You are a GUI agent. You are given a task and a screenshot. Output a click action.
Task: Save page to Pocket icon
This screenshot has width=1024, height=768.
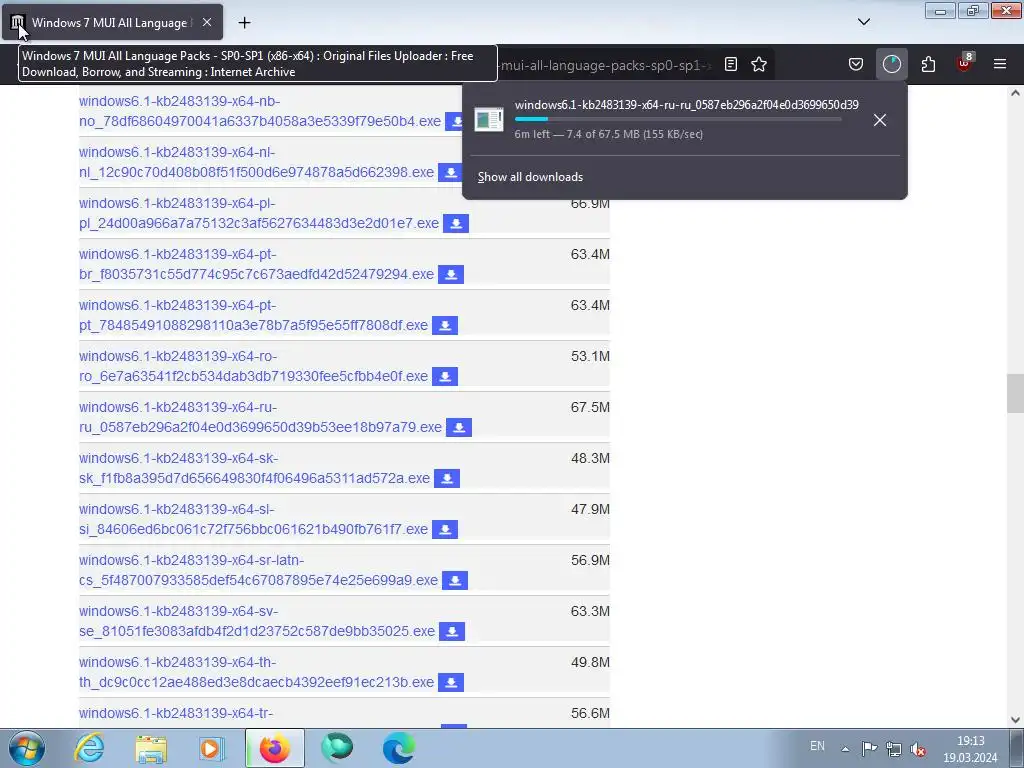click(856, 64)
